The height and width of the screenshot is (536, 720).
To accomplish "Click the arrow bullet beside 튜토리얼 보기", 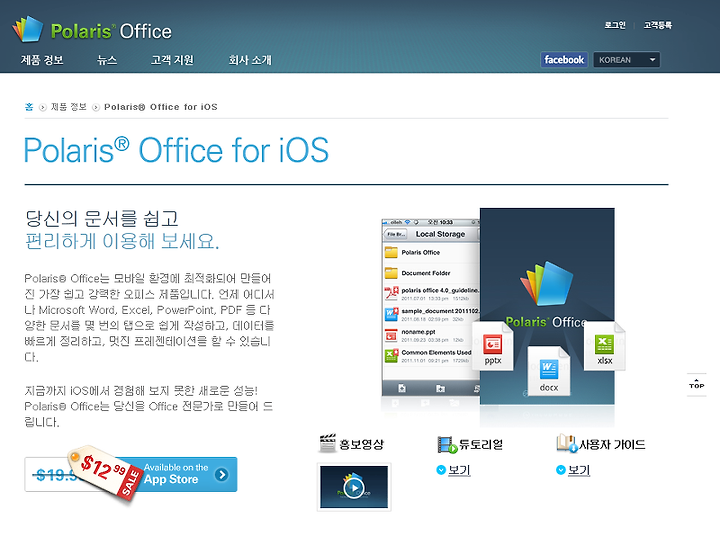I will [441, 470].
